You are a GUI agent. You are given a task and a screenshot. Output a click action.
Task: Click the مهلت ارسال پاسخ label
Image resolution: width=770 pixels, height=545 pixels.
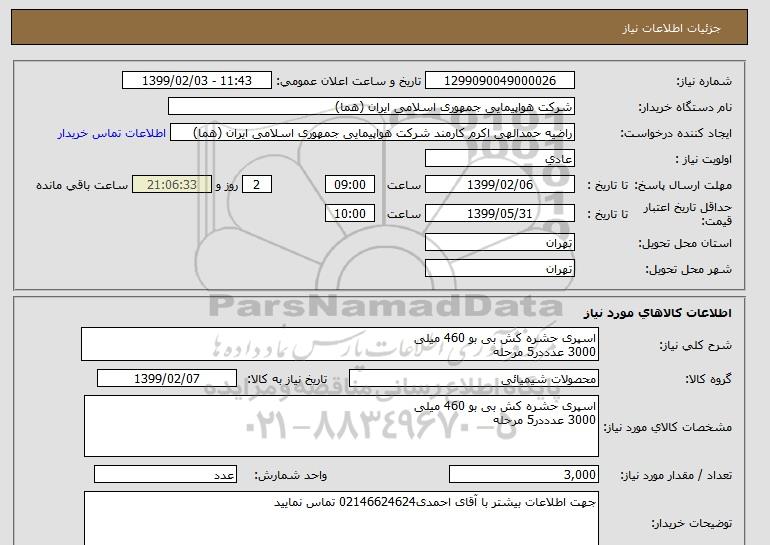click(x=683, y=185)
